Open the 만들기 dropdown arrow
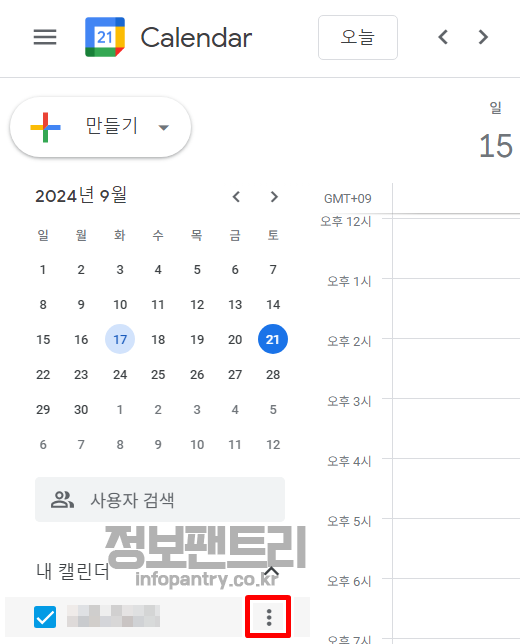Viewport: 520px width, 644px height. (x=163, y=127)
